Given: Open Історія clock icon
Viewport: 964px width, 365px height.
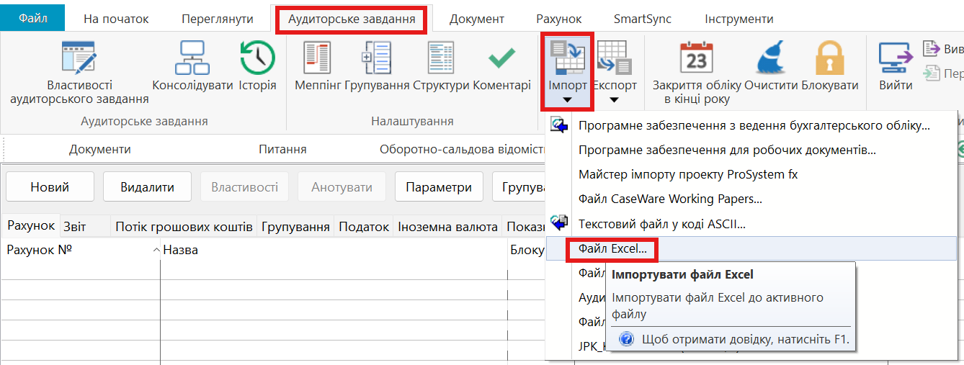Looking at the screenshot, I should [257, 58].
